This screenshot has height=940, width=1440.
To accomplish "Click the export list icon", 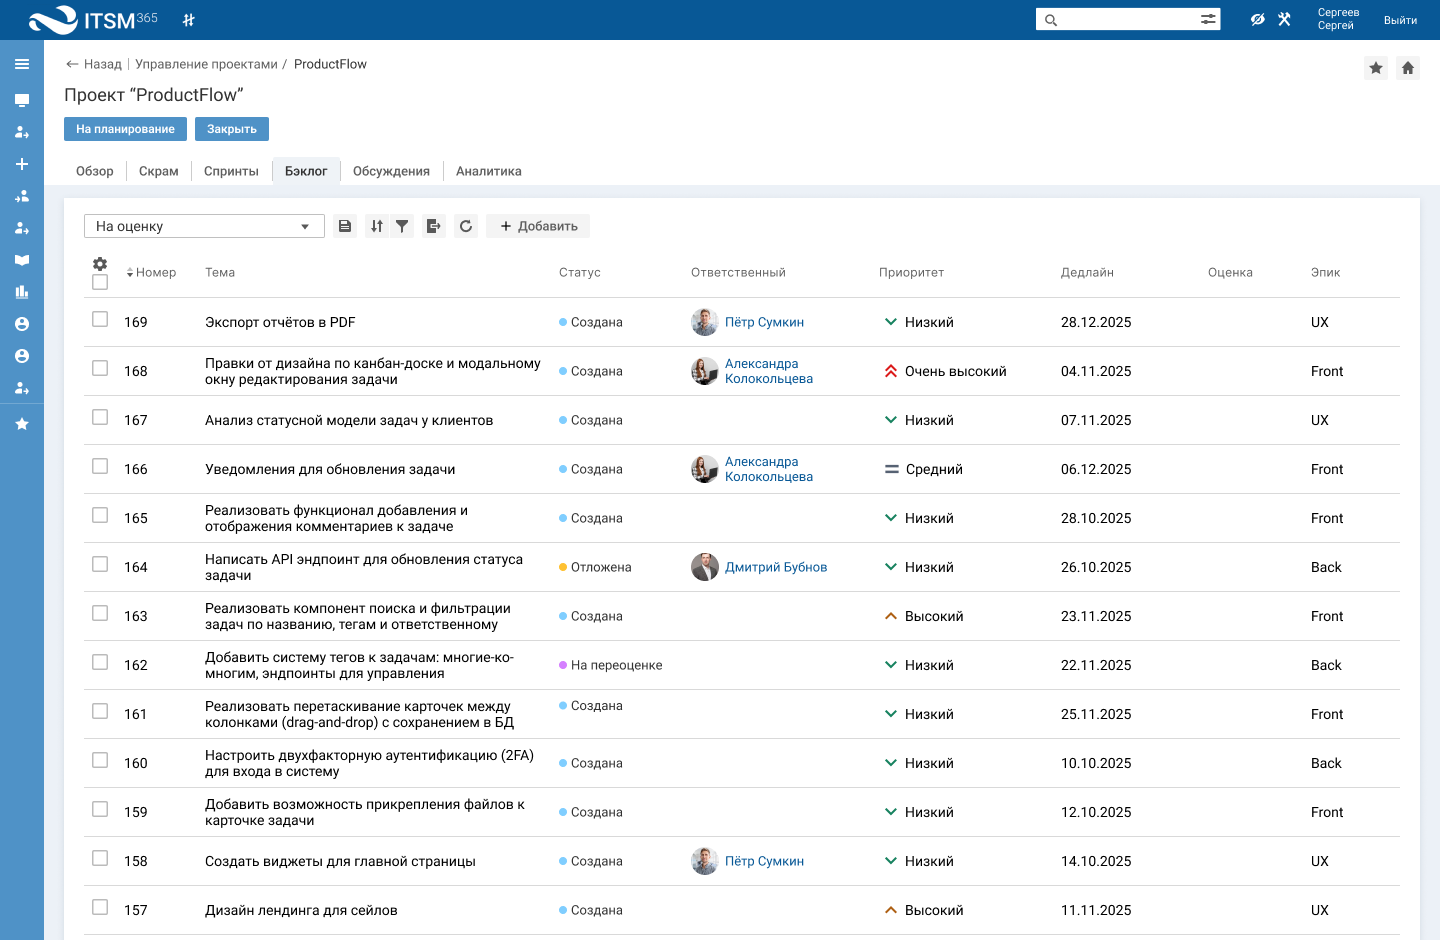I will (x=433, y=226).
